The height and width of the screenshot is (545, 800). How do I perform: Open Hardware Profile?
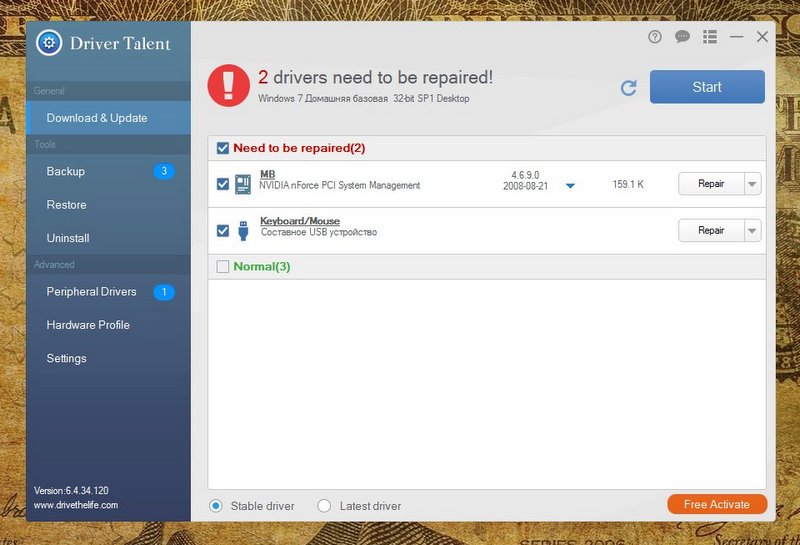pyautogui.click(x=109, y=325)
